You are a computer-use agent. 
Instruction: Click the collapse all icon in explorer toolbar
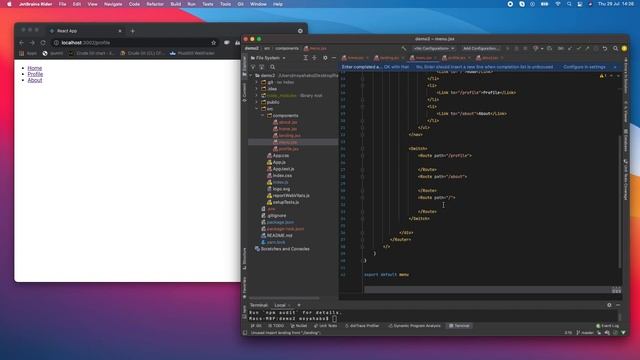click(x=314, y=58)
